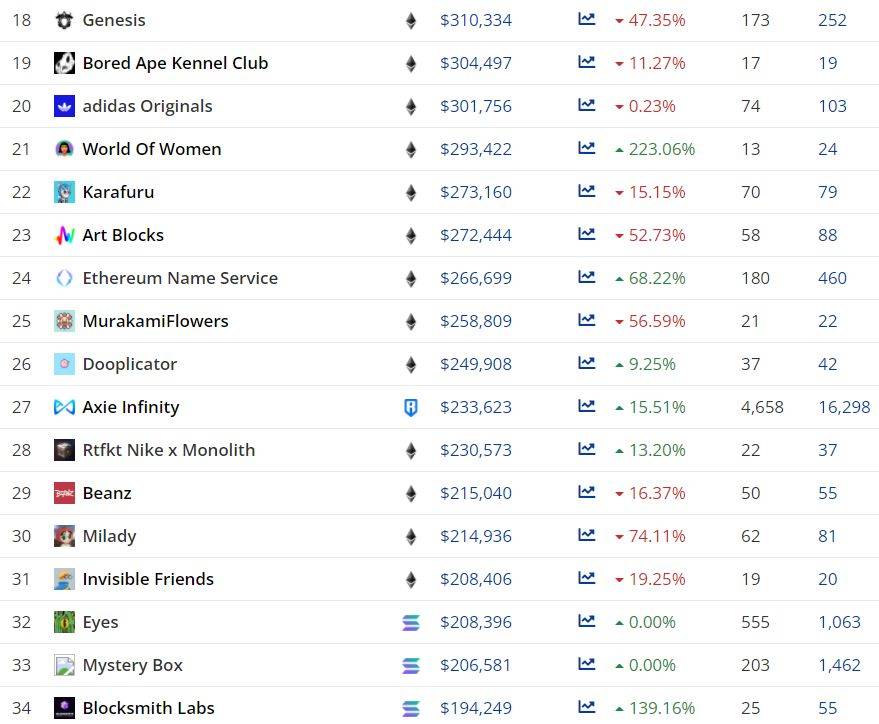Go to the Invisible Friends collection page
Viewport: 879px width, 724px height.
click(148, 579)
